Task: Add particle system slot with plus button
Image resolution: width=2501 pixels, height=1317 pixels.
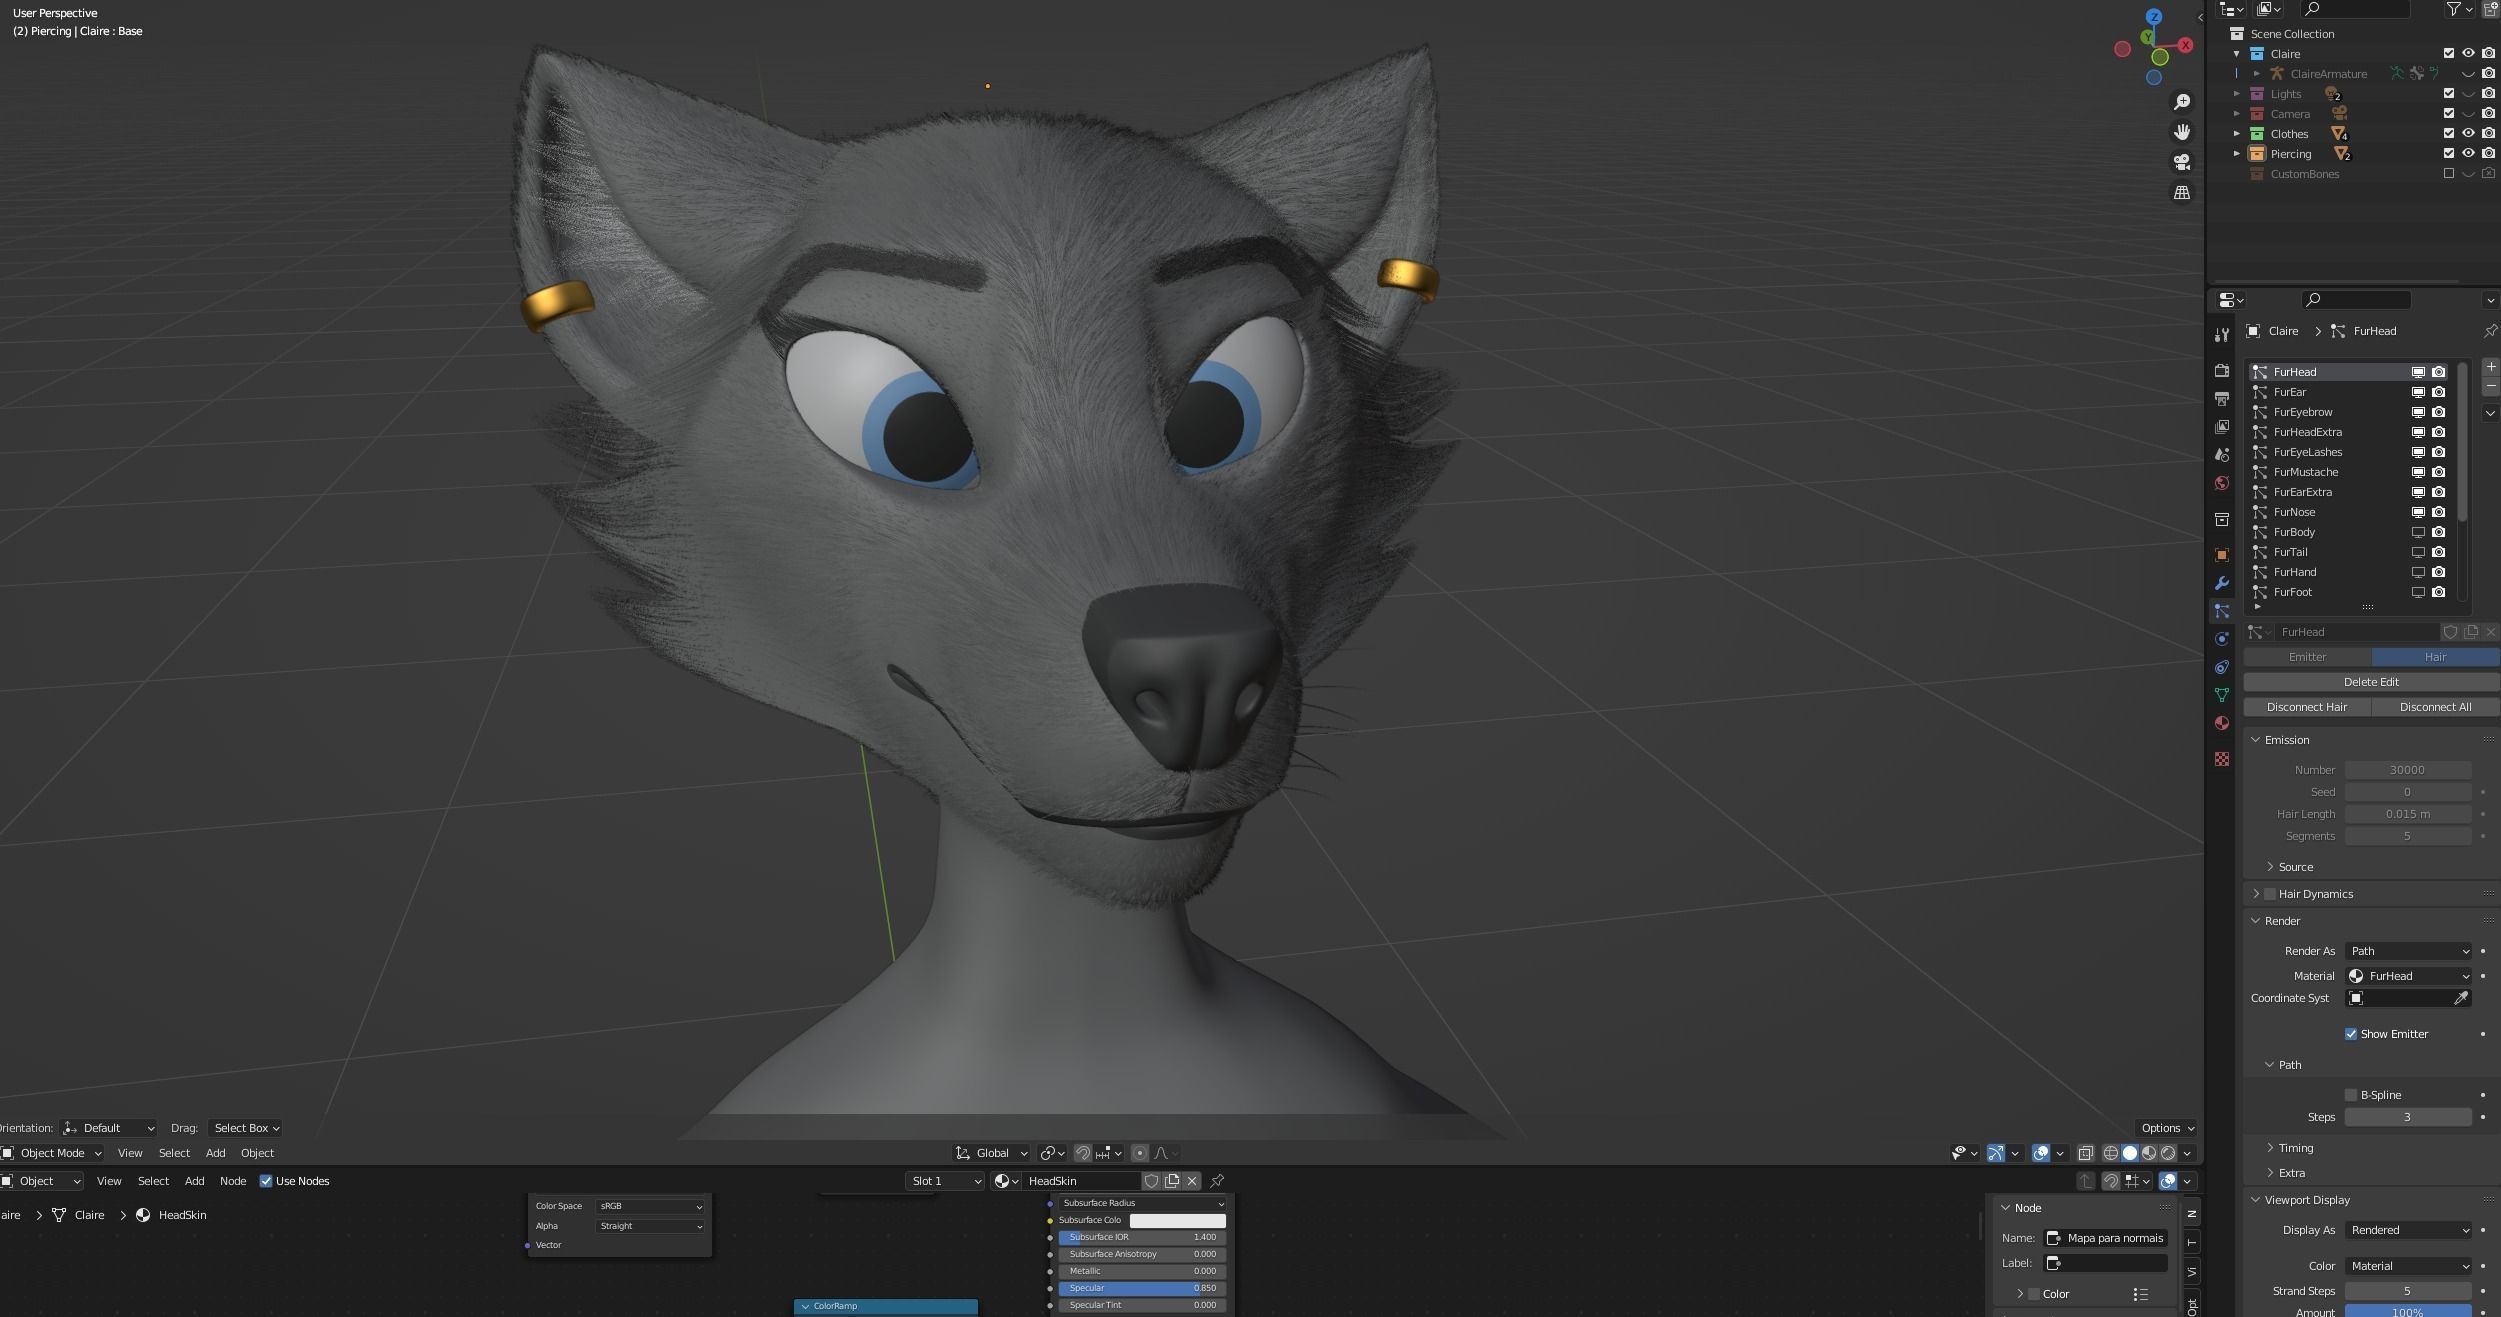Action: point(2490,367)
